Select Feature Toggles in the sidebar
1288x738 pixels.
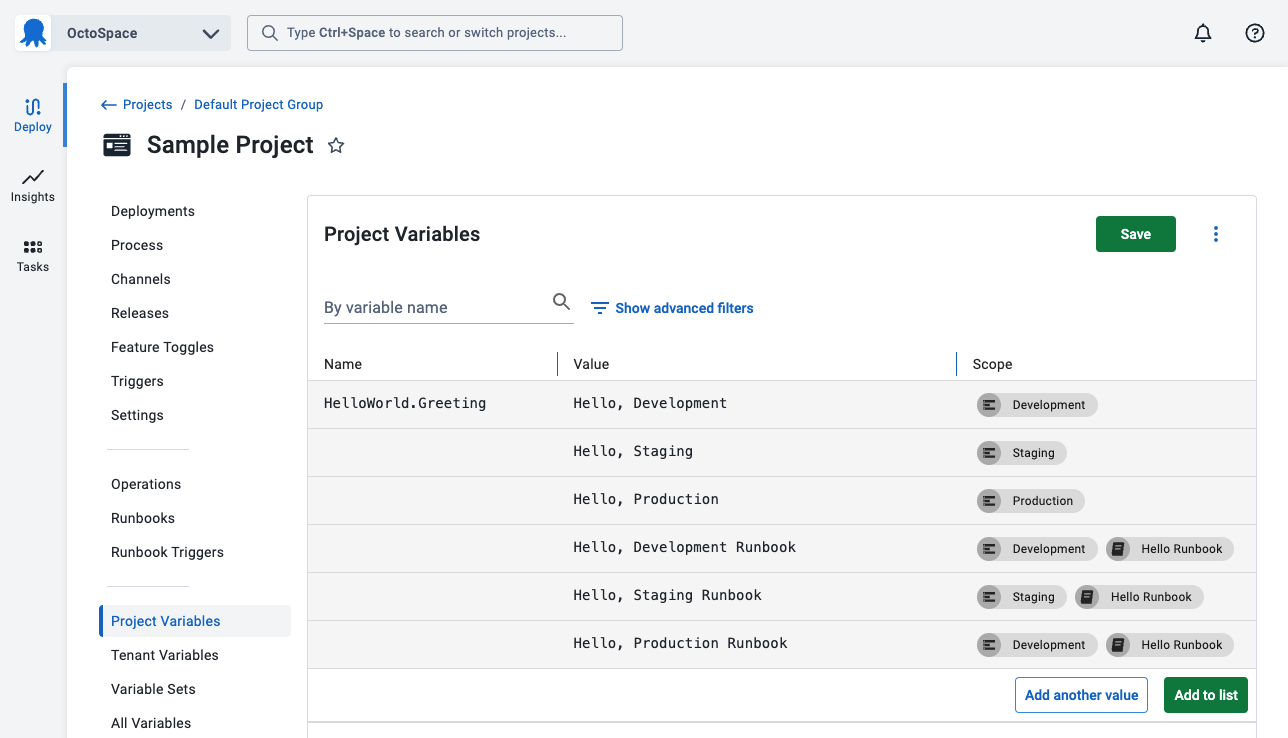tap(162, 347)
